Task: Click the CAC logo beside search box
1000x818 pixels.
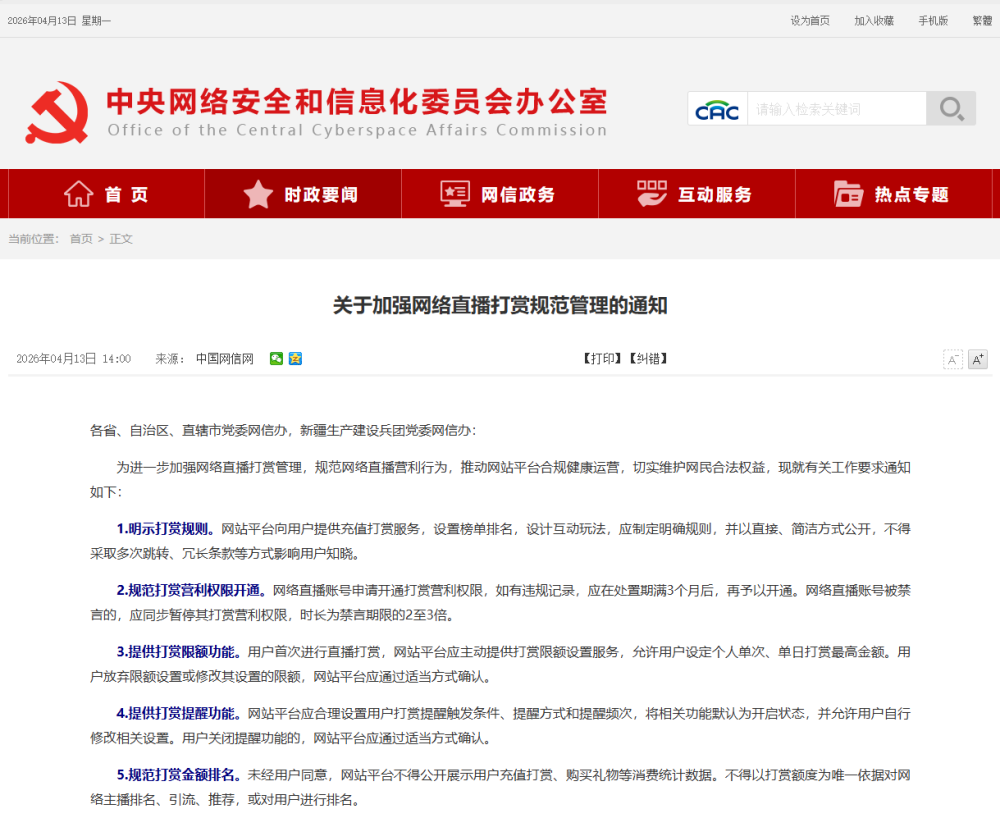Action: click(717, 109)
